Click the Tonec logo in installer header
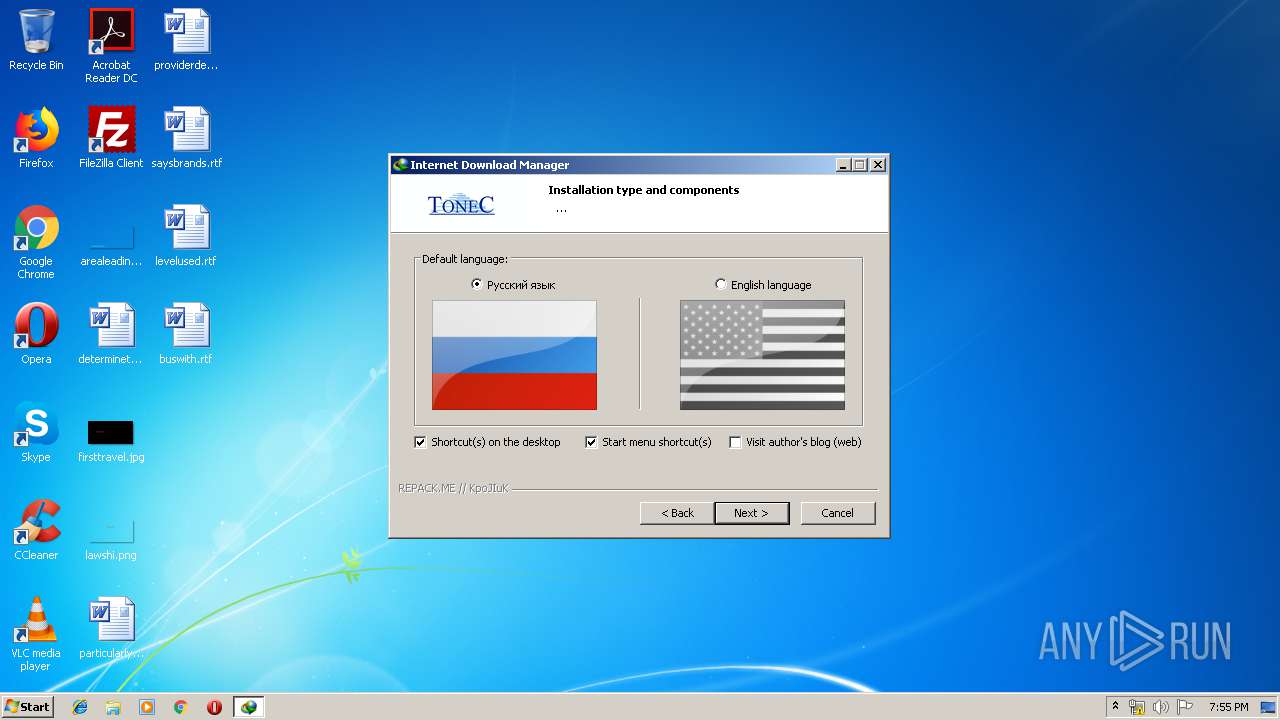 coord(461,204)
